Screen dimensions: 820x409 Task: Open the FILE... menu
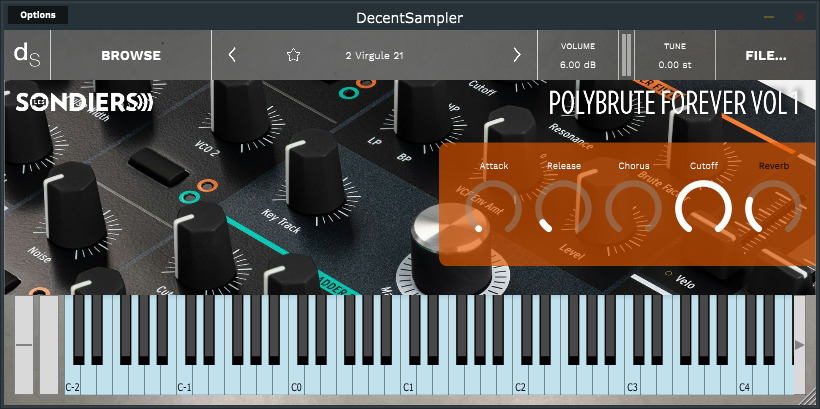click(766, 55)
